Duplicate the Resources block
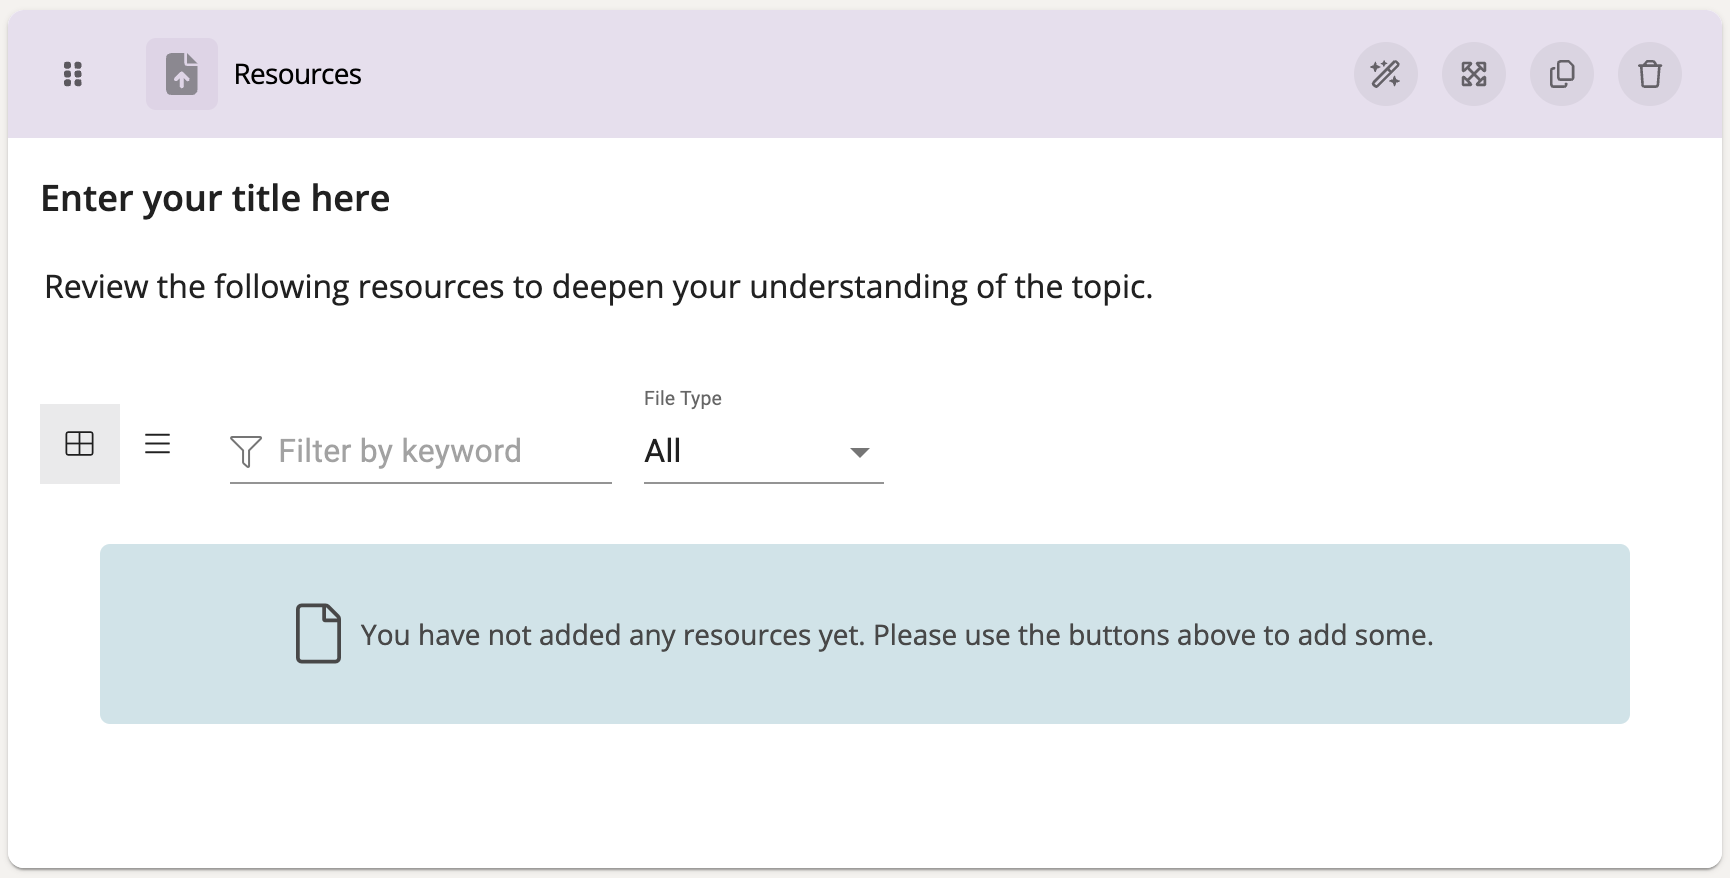The width and height of the screenshot is (1730, 878). pyautogui.click(x=1561, y=74)
